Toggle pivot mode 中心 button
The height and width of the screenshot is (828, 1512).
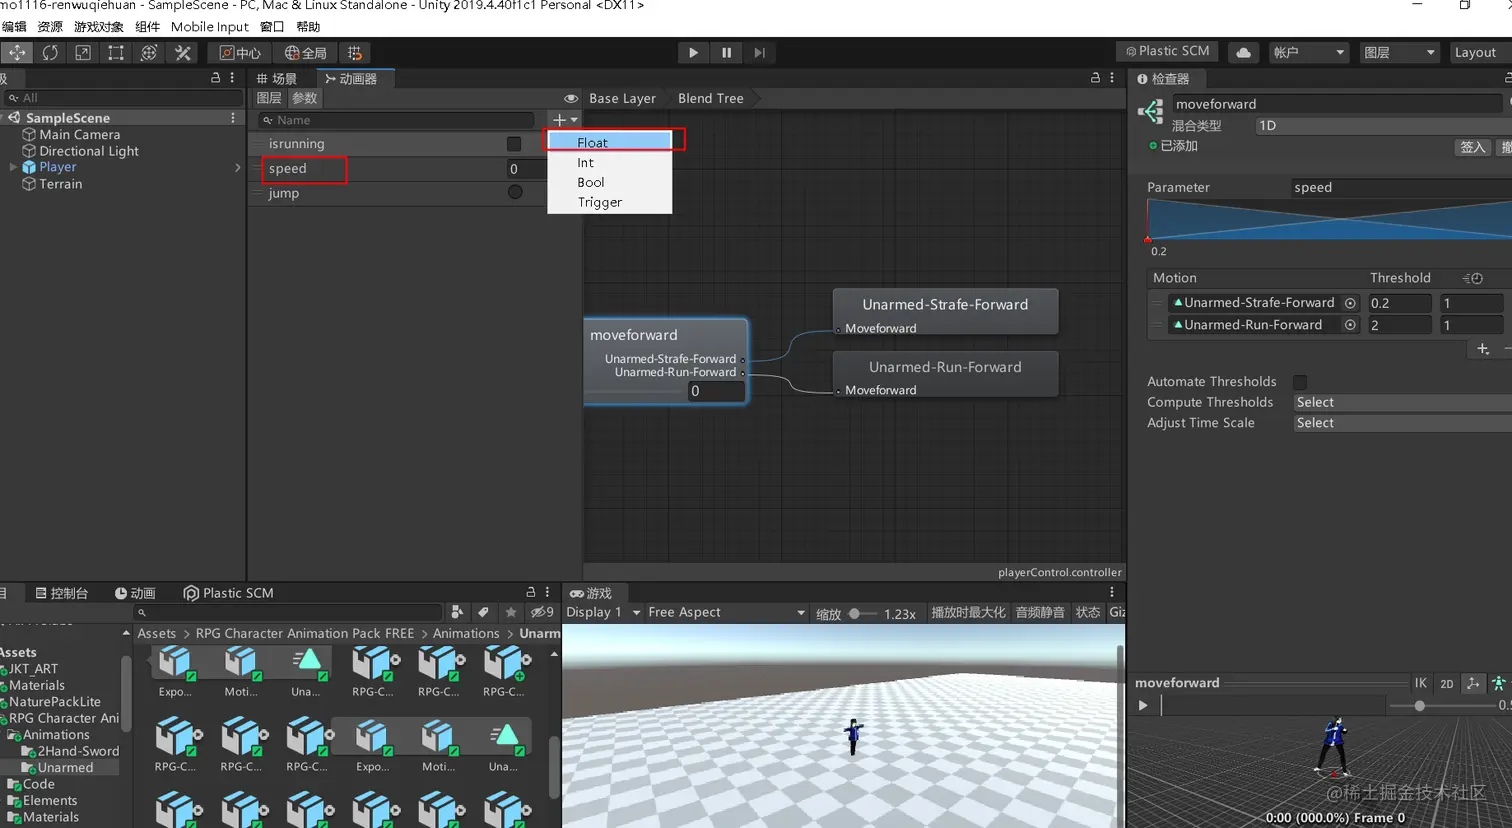(240, 53)
